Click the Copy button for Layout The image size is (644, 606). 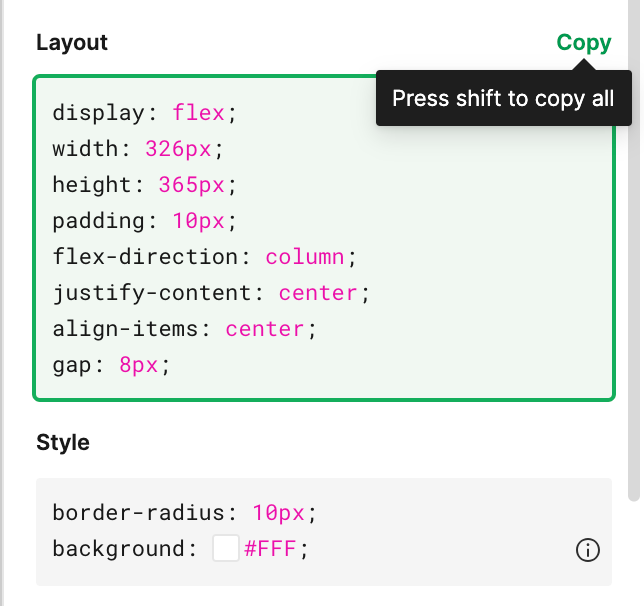[x=584, y=43]
